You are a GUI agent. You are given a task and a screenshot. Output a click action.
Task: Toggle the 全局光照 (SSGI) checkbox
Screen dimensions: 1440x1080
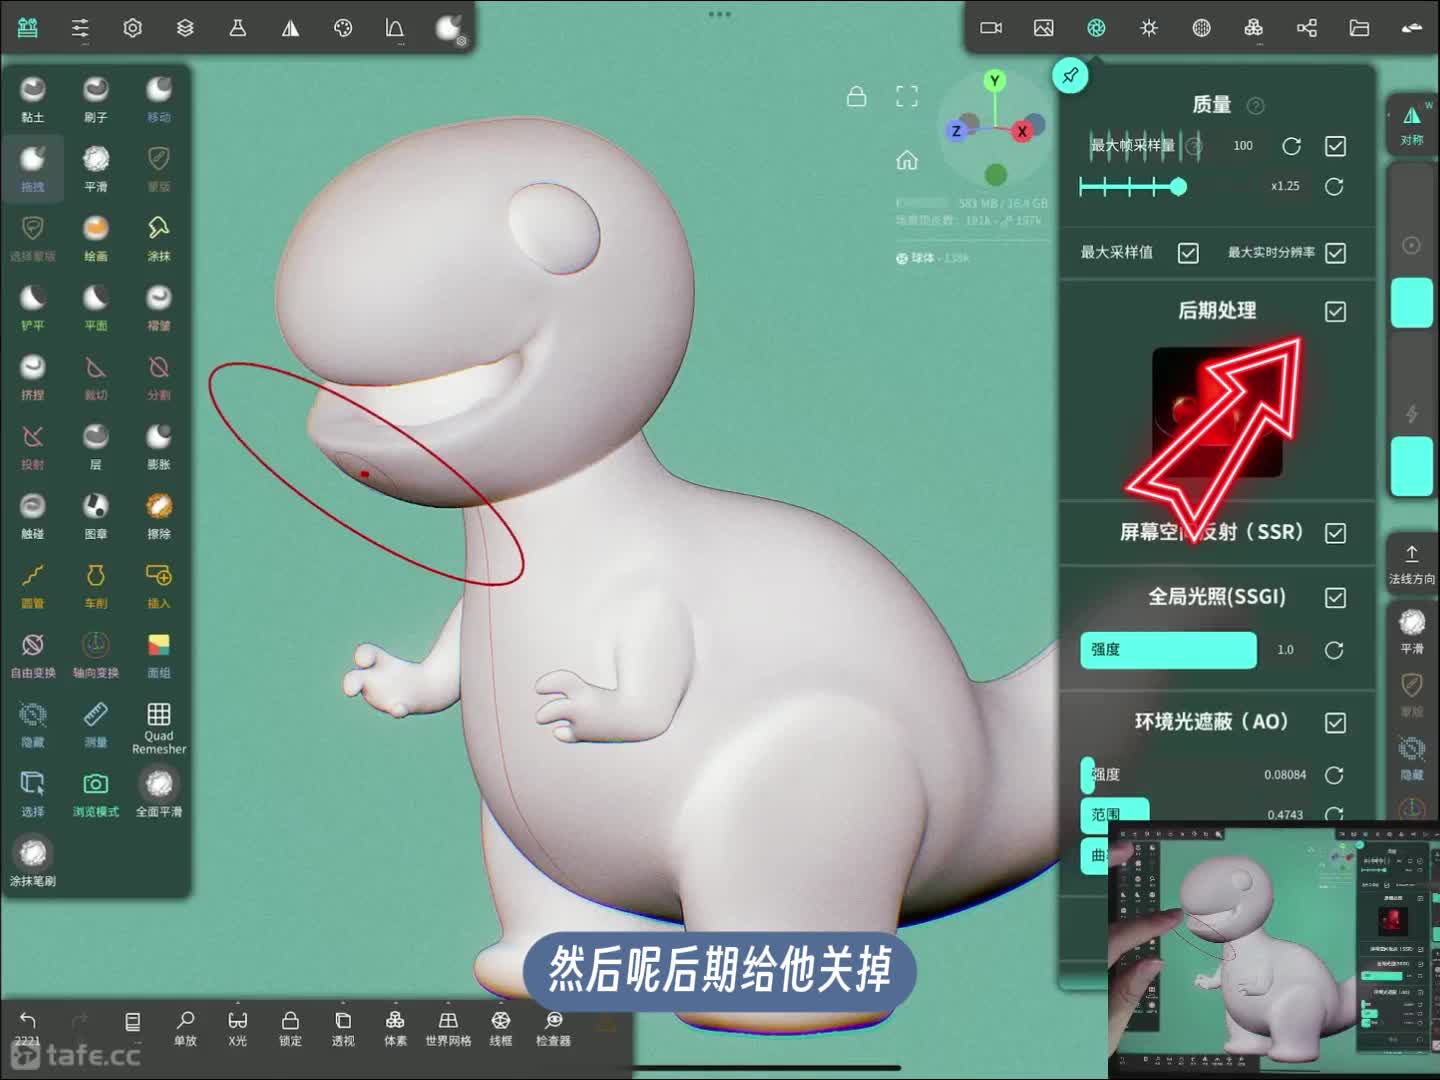coord(1335,598)
